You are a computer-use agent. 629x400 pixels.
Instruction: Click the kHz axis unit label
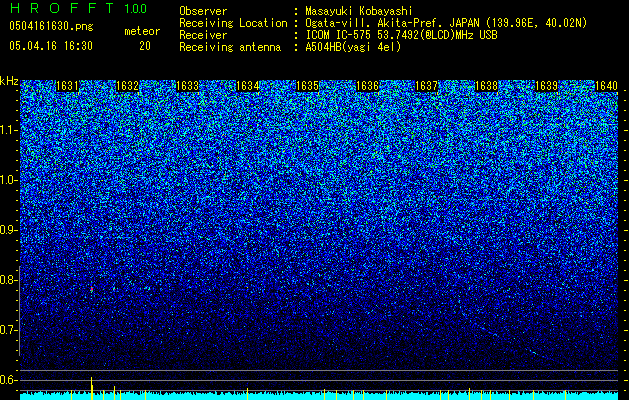tap(9, 81)
